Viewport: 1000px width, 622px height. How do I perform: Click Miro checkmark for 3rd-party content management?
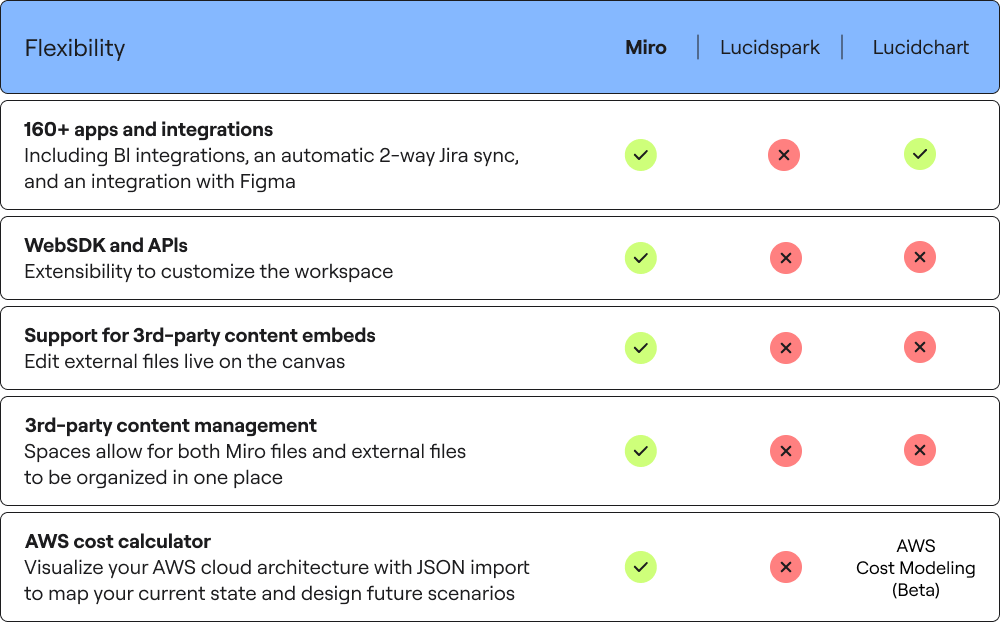tap(641, 451)
